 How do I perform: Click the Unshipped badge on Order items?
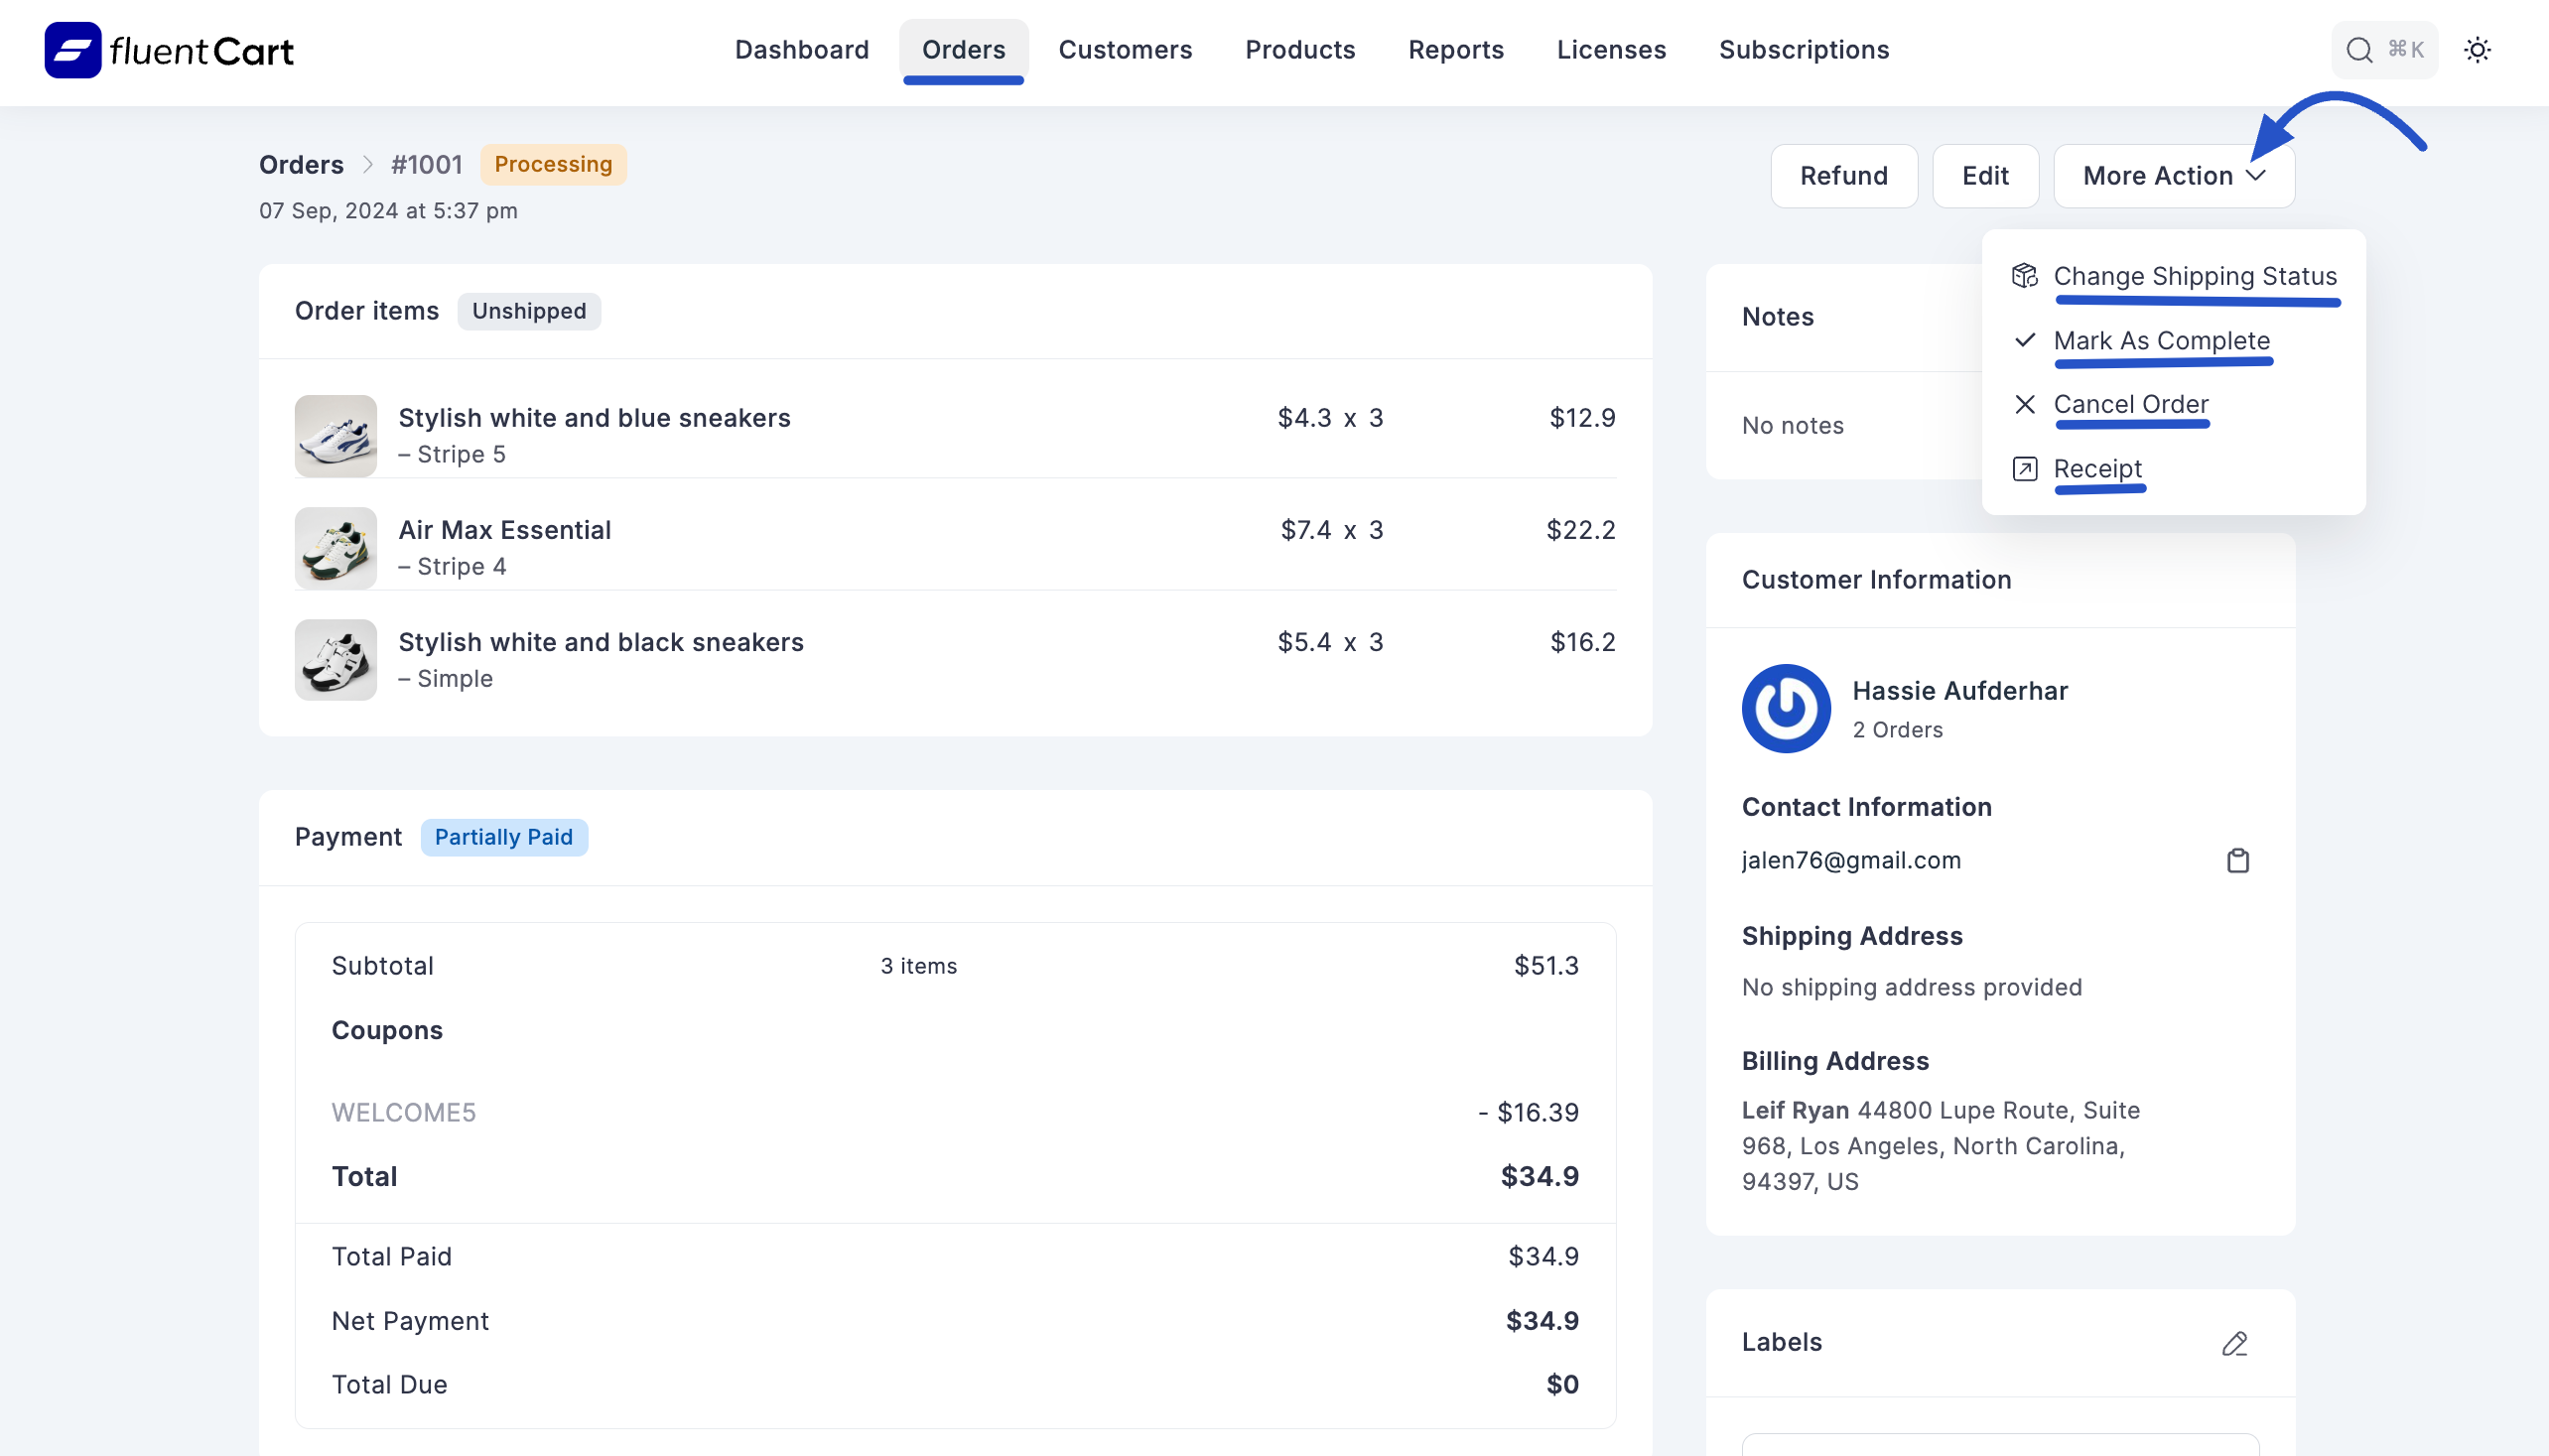(529, 311)
